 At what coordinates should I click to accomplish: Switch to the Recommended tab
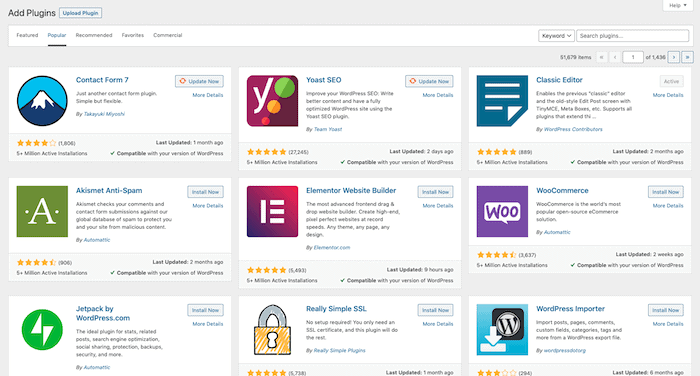[94, 35]
